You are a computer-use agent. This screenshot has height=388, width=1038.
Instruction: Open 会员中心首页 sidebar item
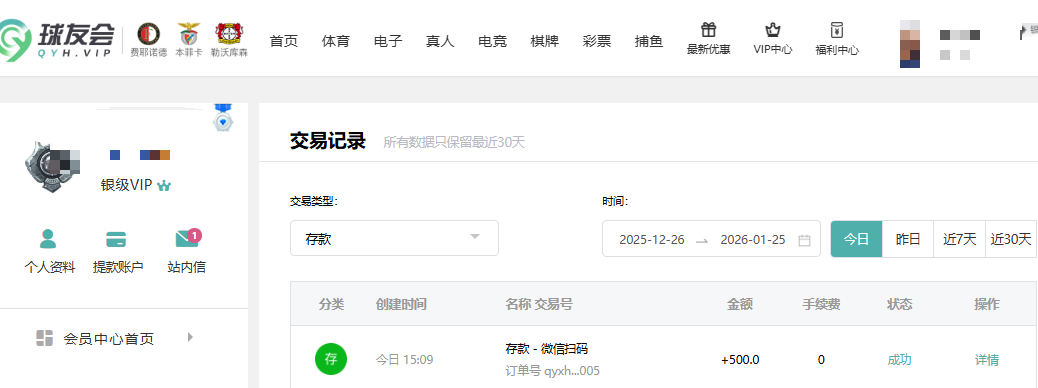(124, 338)
